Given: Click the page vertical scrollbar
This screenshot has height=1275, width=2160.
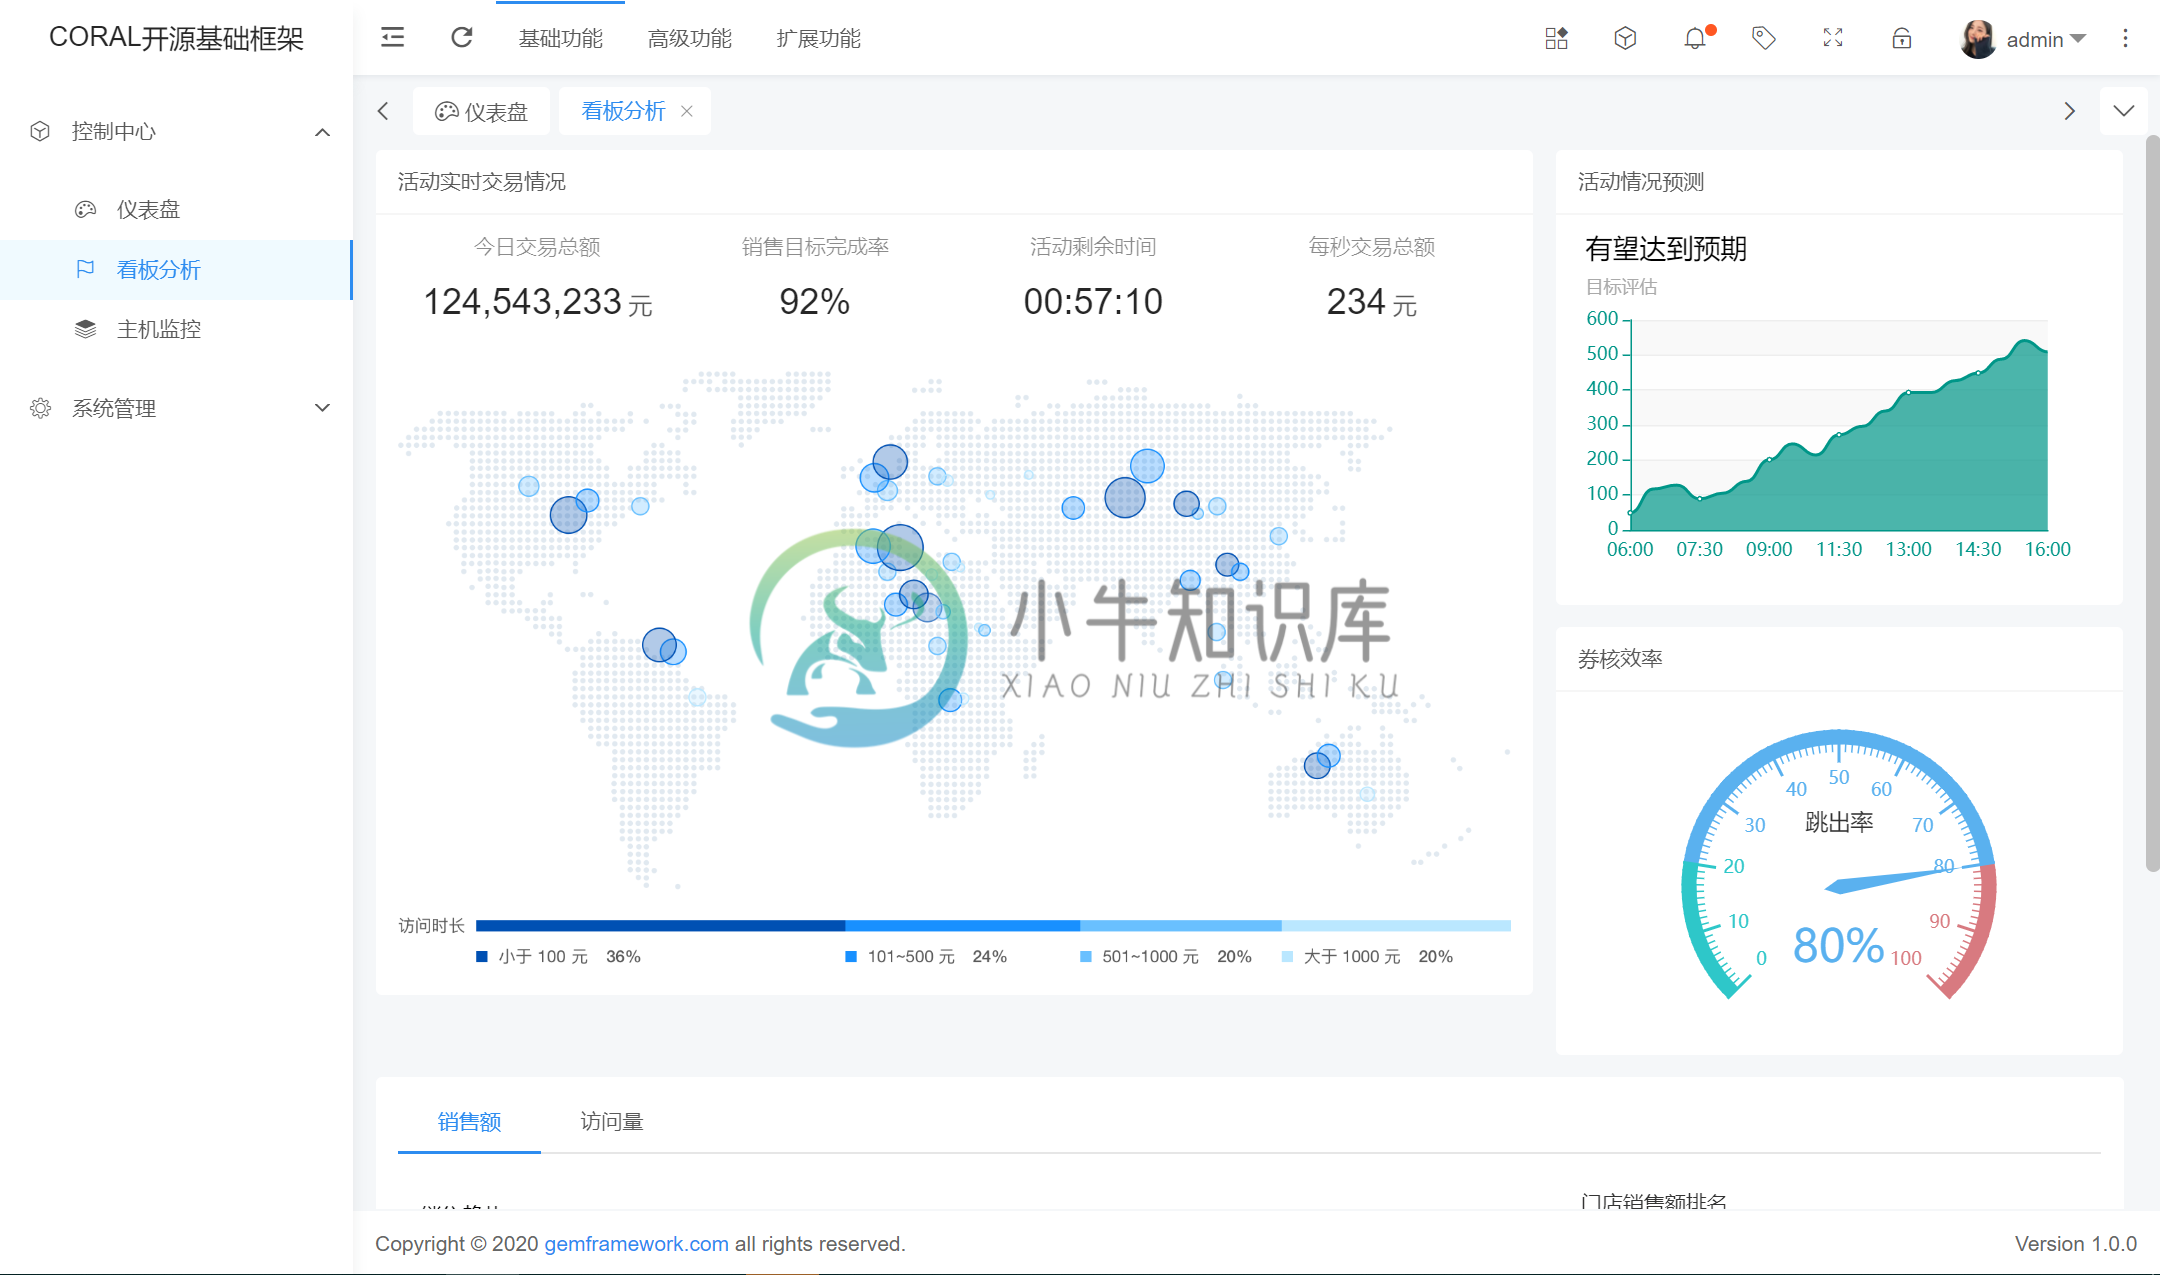Looking at the screenshot, I should (x=2152, y=504).
